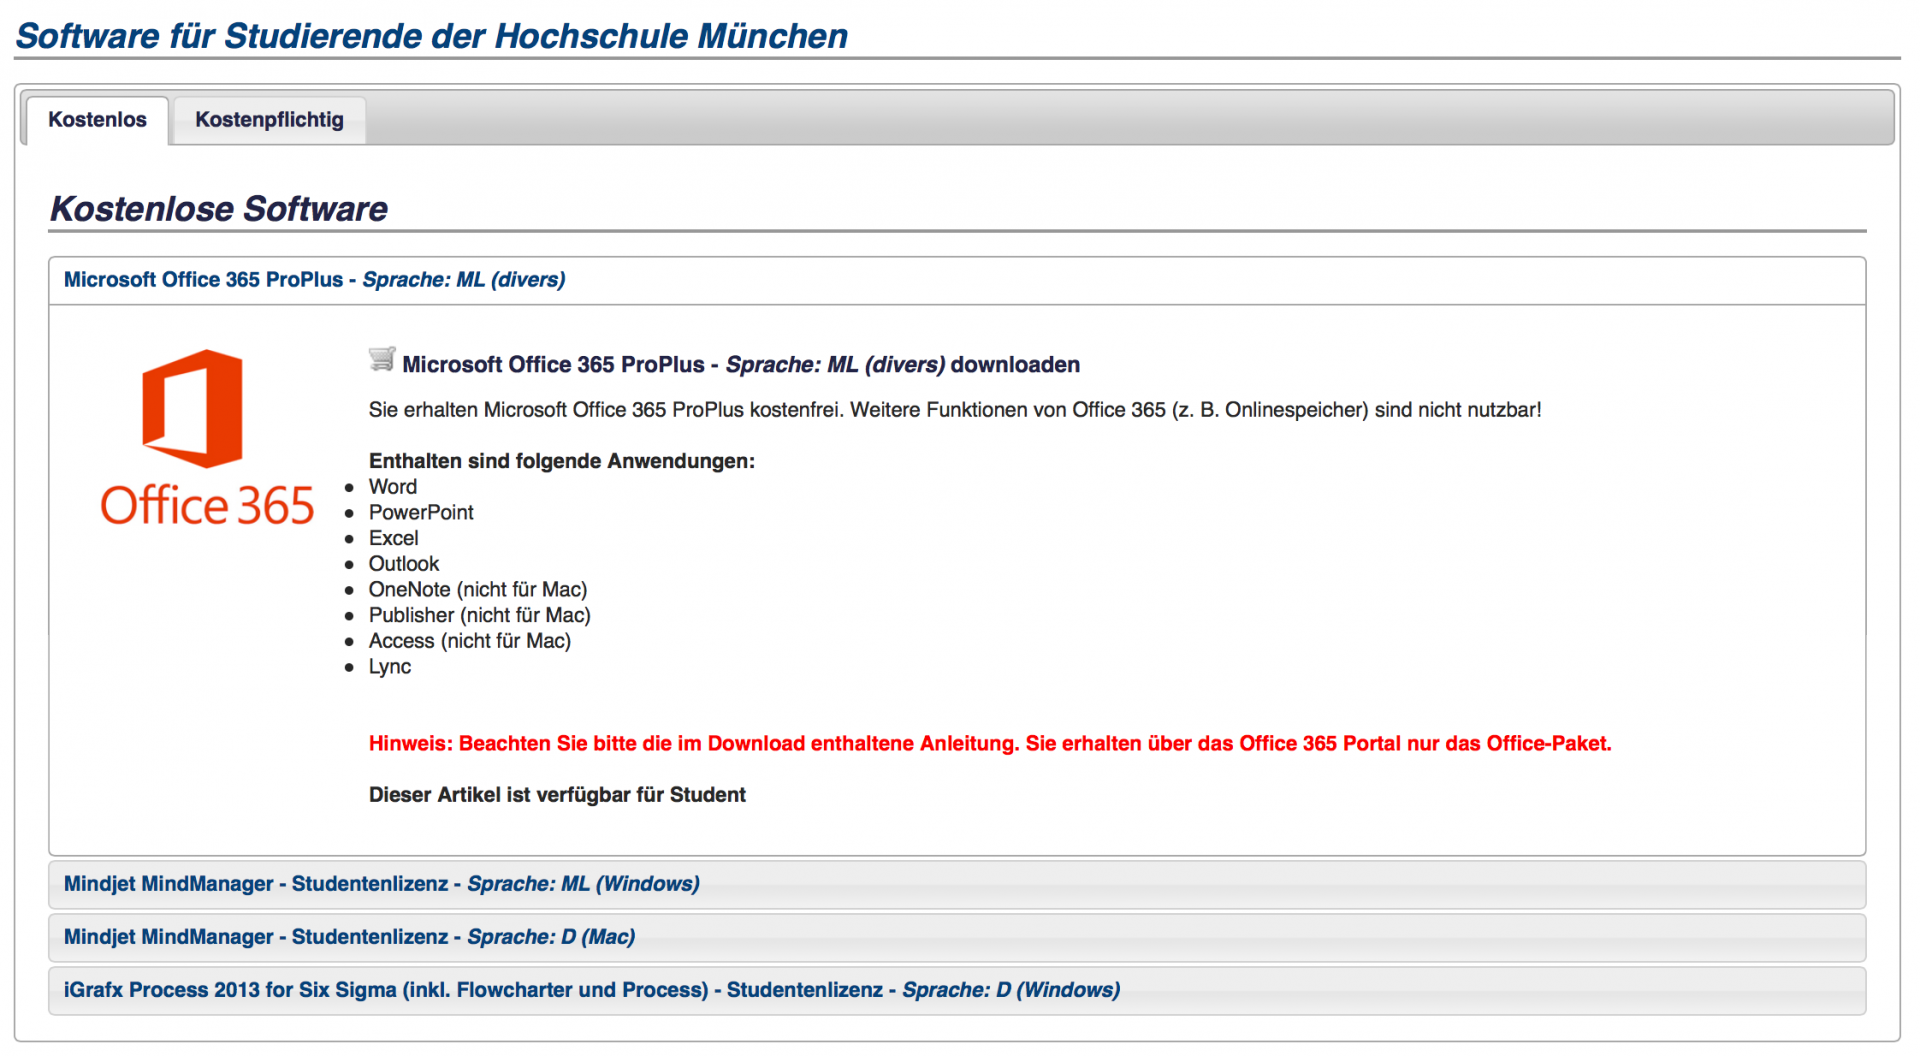Viewport: 1920px width, 1056px height.
Task: Select the list item Word
Action: click(x=393, y=487)
